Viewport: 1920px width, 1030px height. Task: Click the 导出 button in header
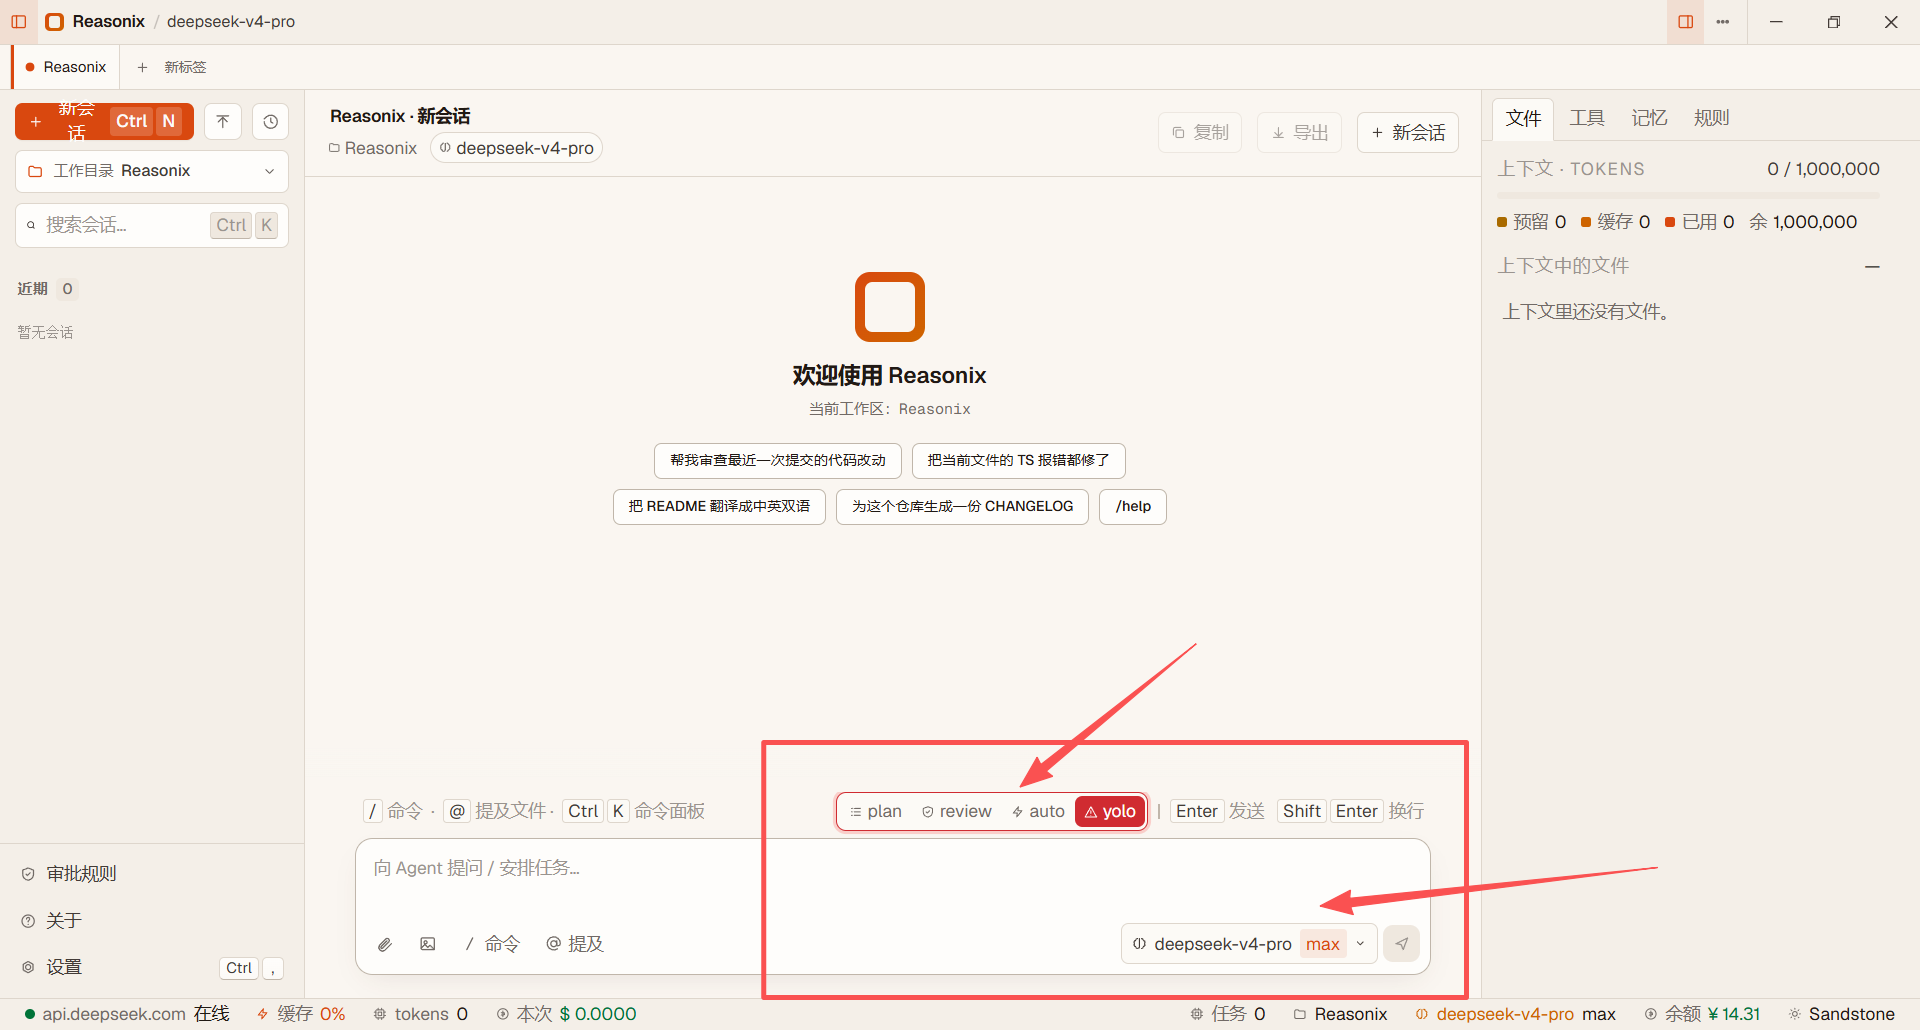click(x=1300, y=133)
